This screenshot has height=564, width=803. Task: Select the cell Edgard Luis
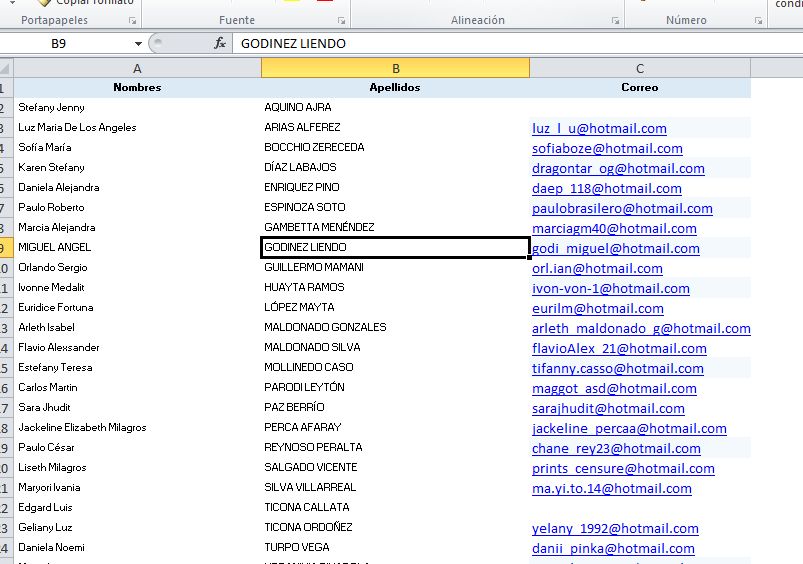pyautogui.click(x=137, y=507)
